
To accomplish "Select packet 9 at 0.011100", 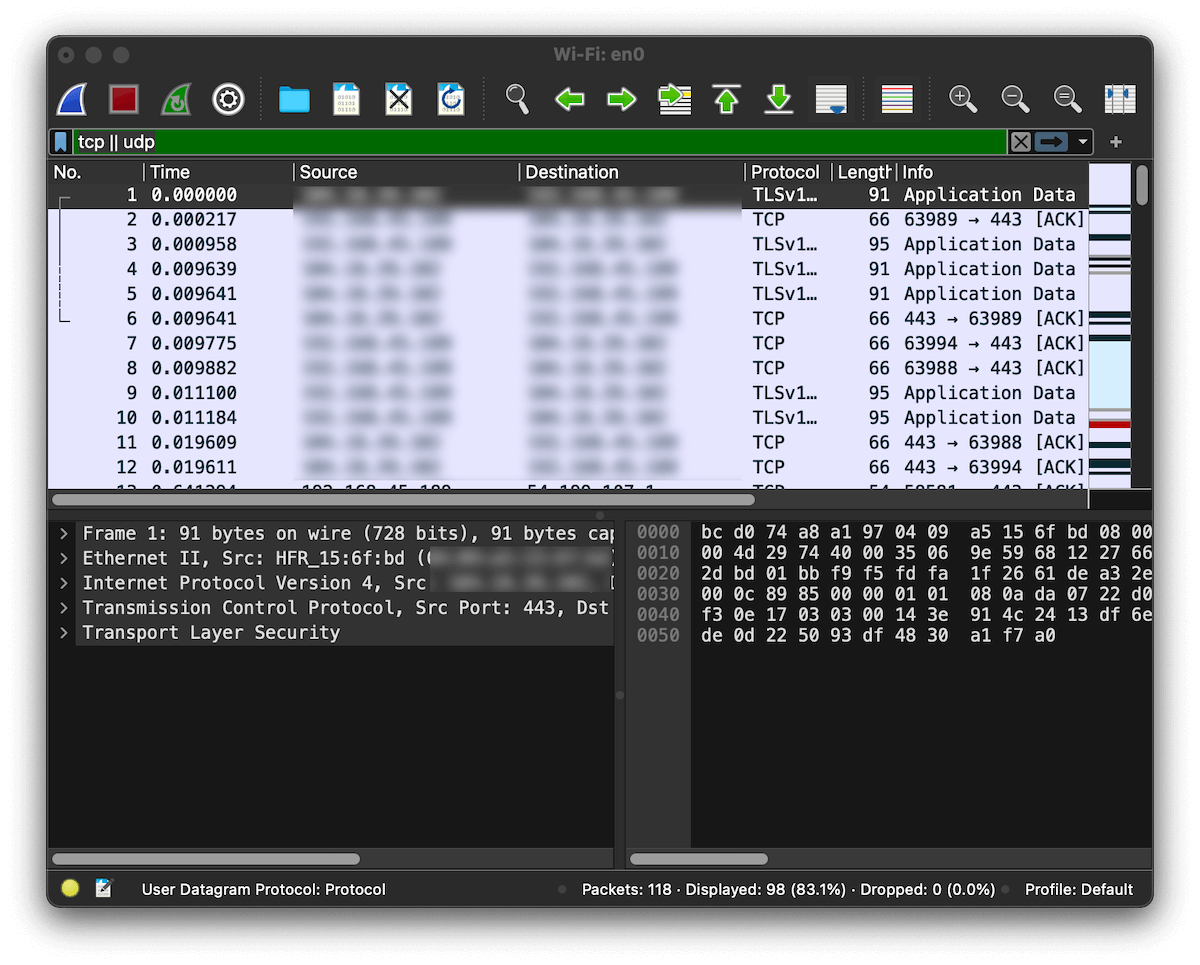I will 568,393.
